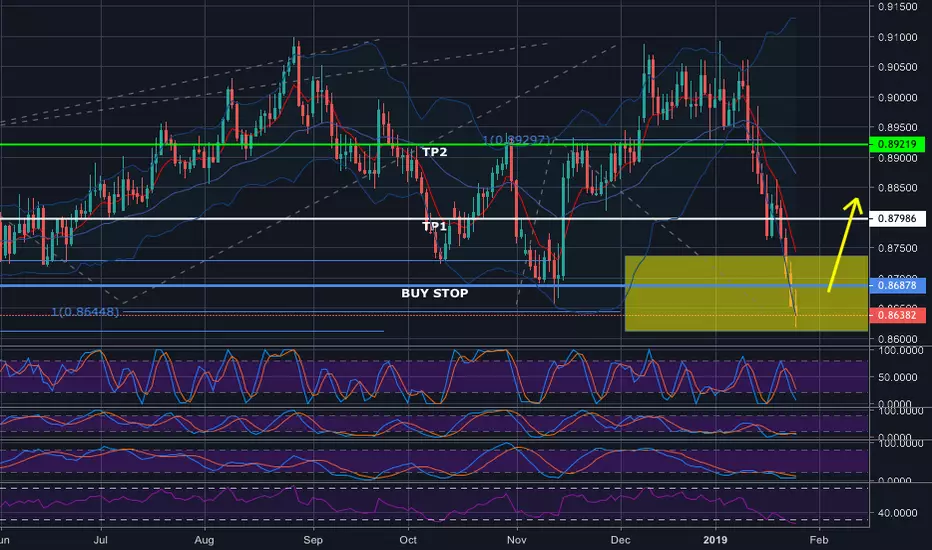Click the 0.91500 price scale value

[x=898, y=7]
